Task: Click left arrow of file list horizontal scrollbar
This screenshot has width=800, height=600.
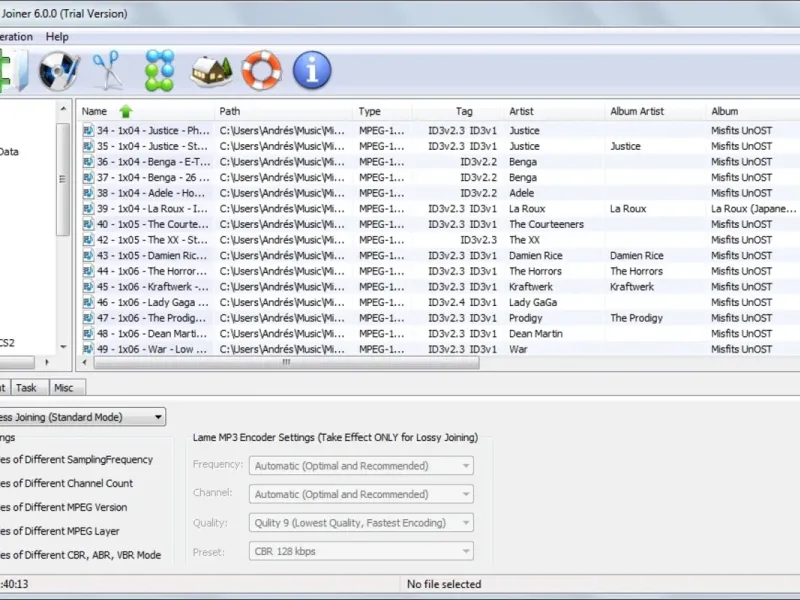Action: point(85,363)
